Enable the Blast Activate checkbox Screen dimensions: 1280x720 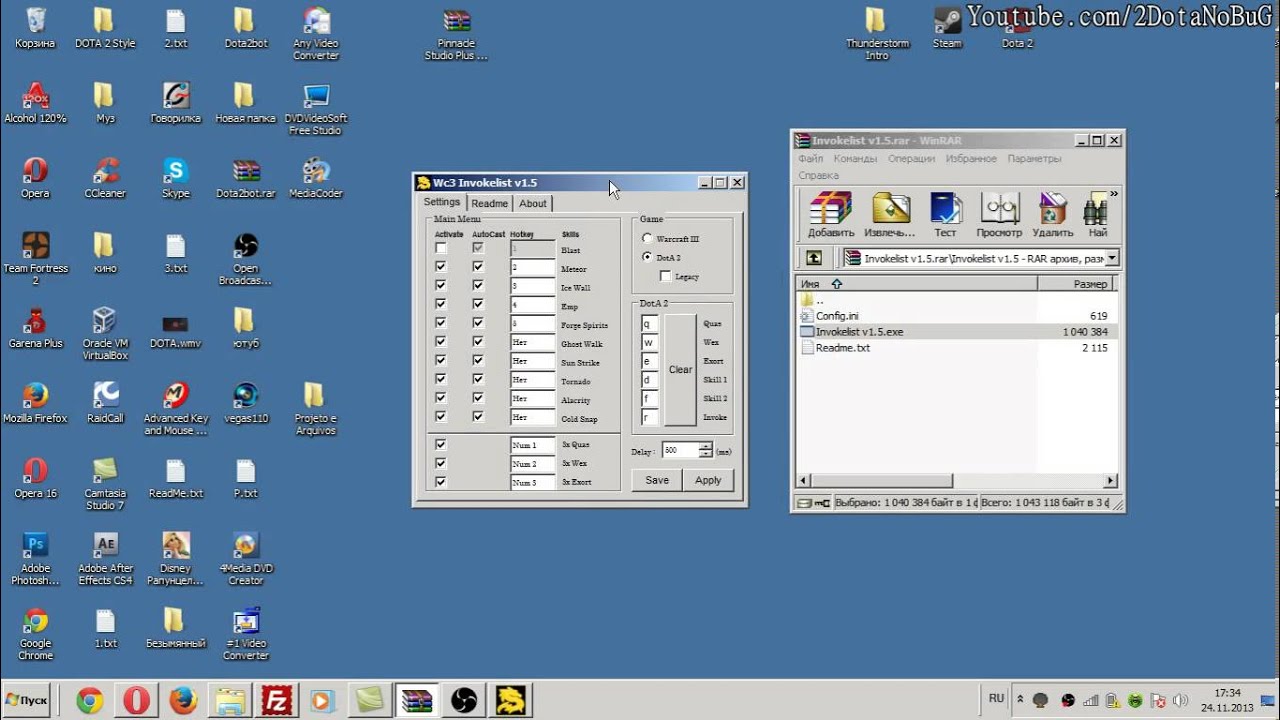point(441,248)
